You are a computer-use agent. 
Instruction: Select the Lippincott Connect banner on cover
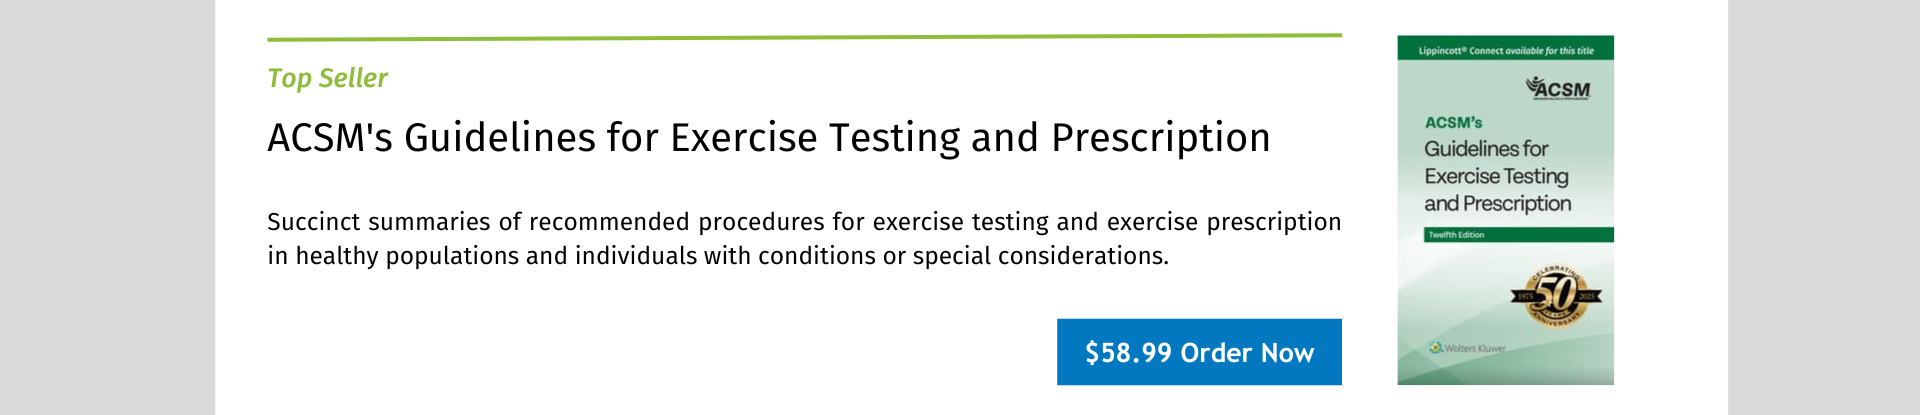[1505, 49]
